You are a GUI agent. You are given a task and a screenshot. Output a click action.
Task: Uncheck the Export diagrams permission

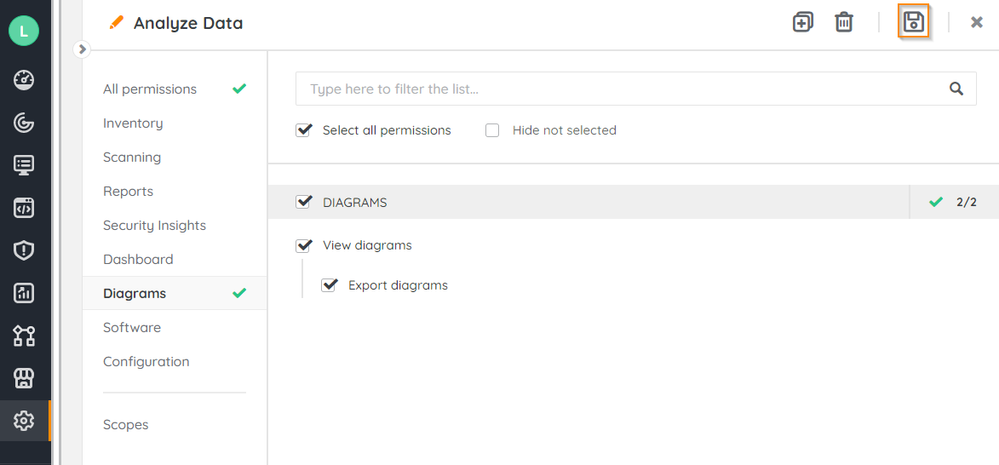pyautogui.click(x=330, y=285)
